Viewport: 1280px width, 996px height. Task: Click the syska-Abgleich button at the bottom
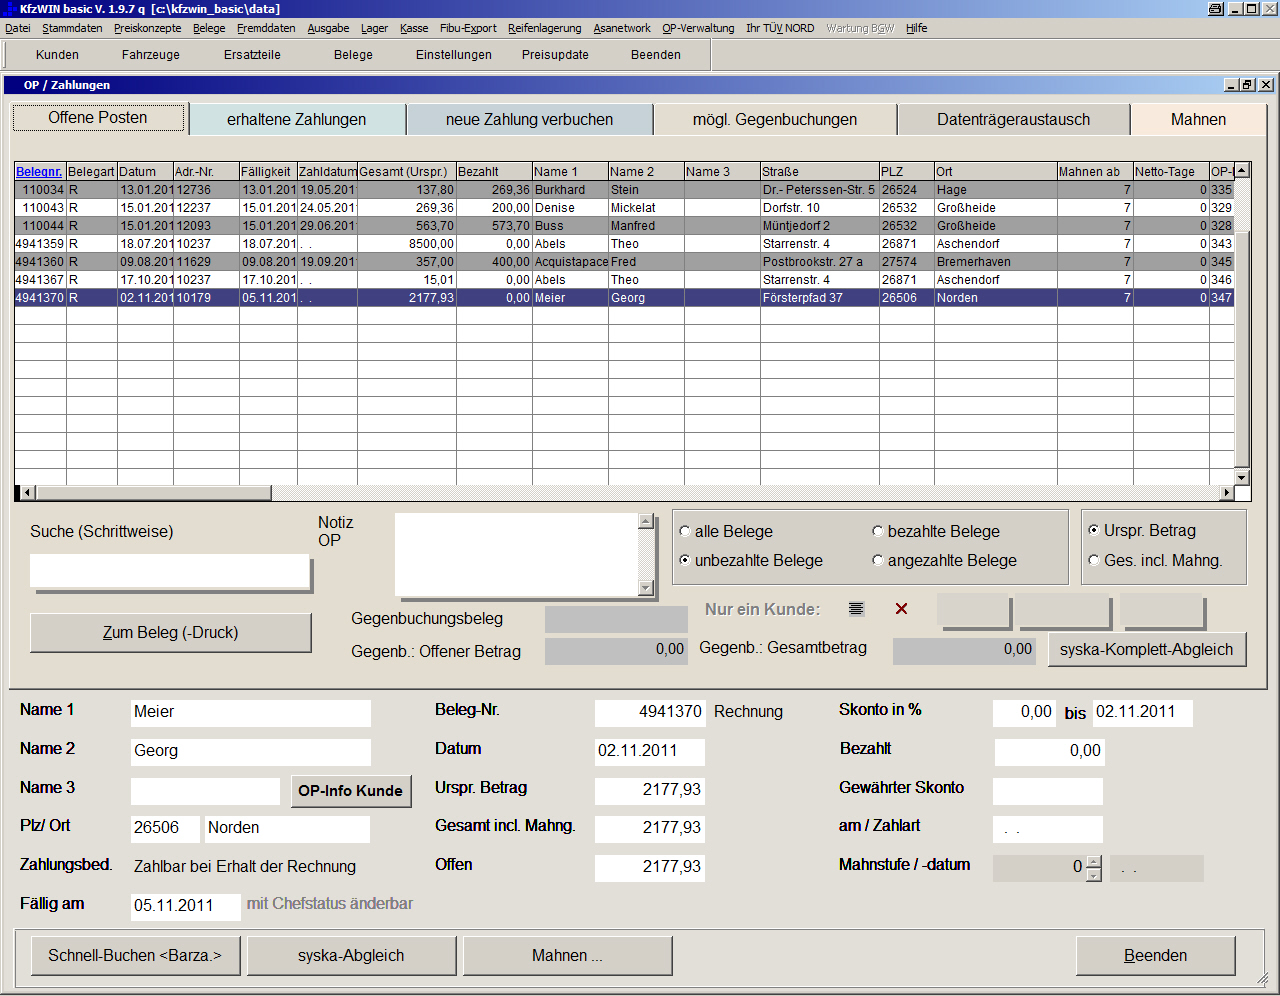[x=351, y=955]
